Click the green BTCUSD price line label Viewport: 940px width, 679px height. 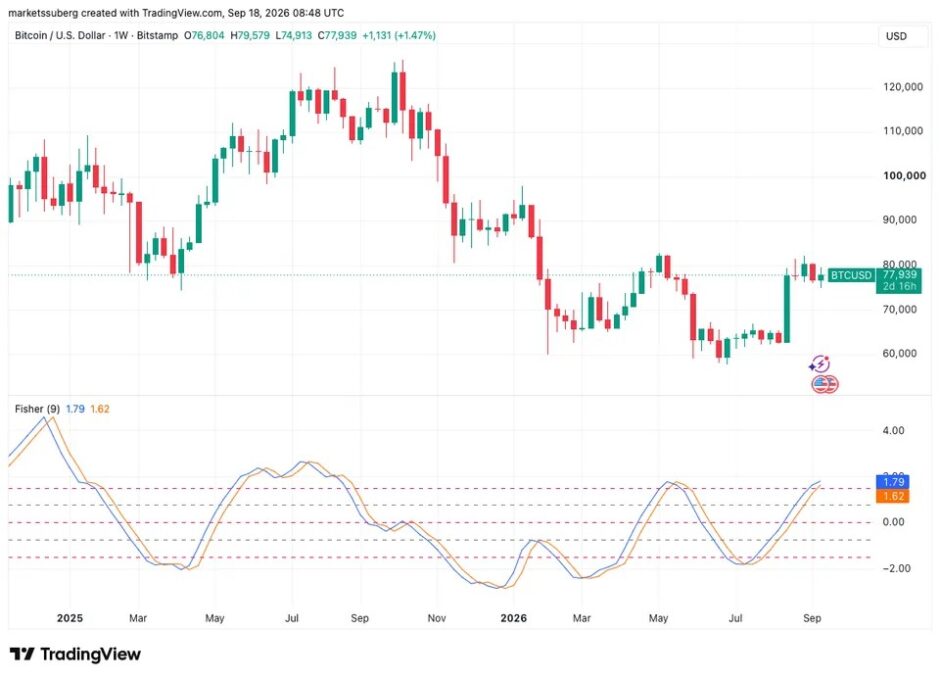point(851,275)
